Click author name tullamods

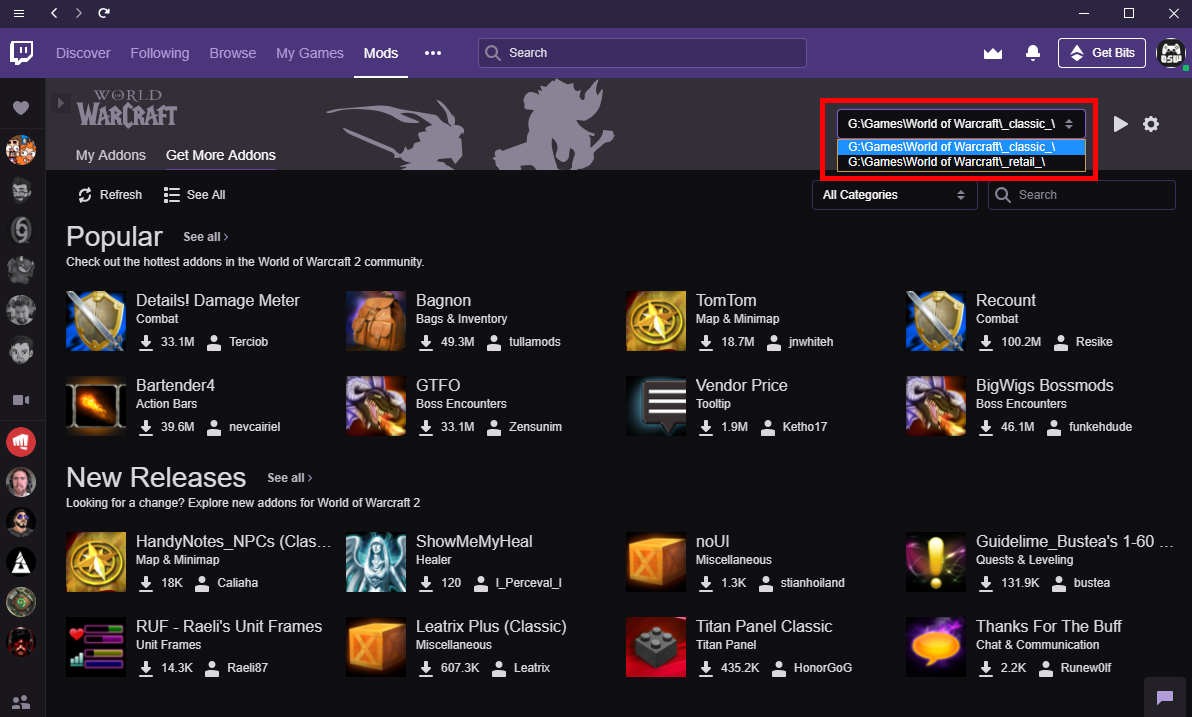(535, 342)
